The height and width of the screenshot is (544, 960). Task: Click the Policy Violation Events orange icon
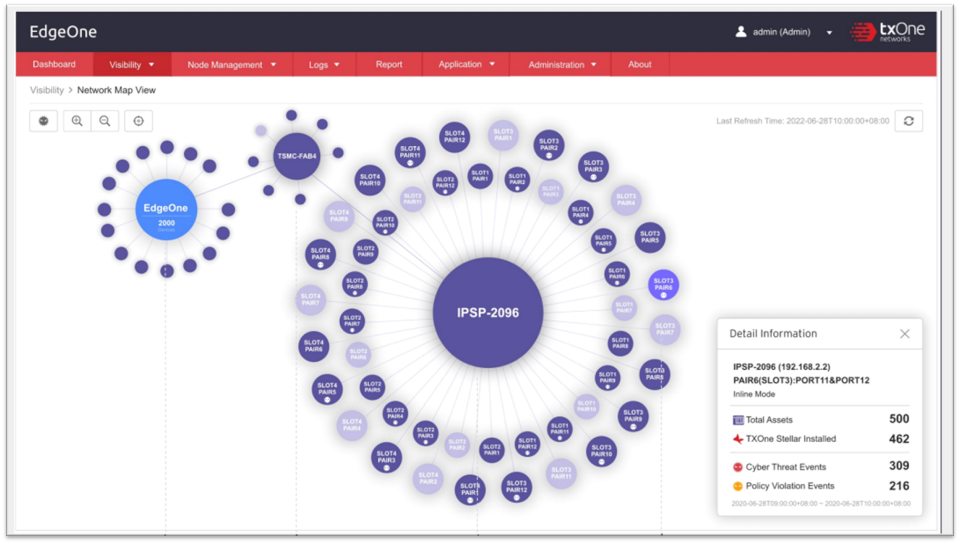(738, 486)
